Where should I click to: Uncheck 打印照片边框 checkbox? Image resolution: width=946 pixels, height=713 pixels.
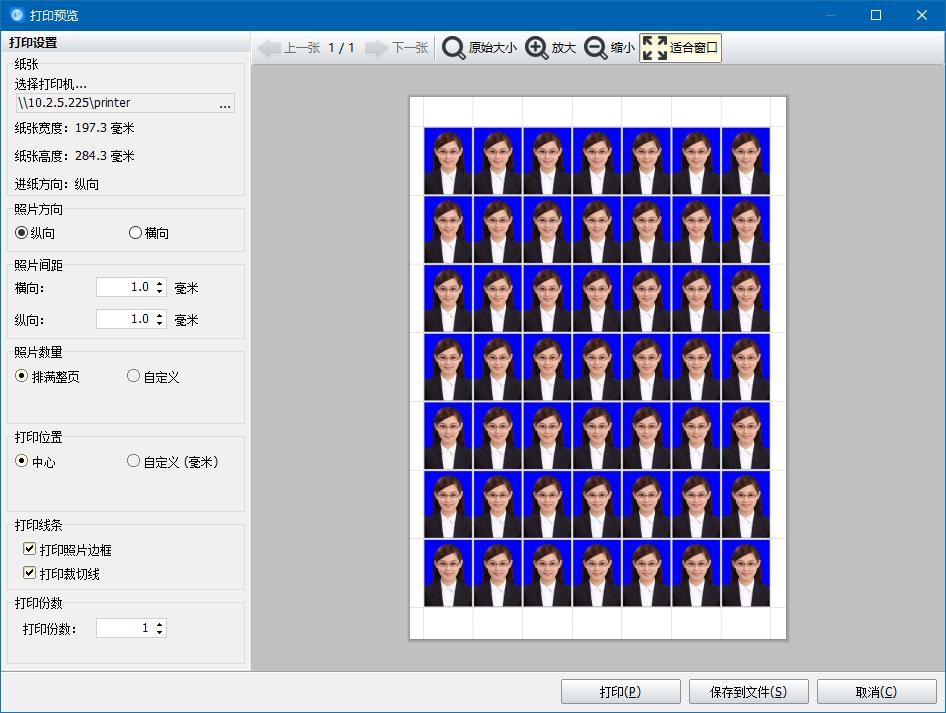click(29, 548)
